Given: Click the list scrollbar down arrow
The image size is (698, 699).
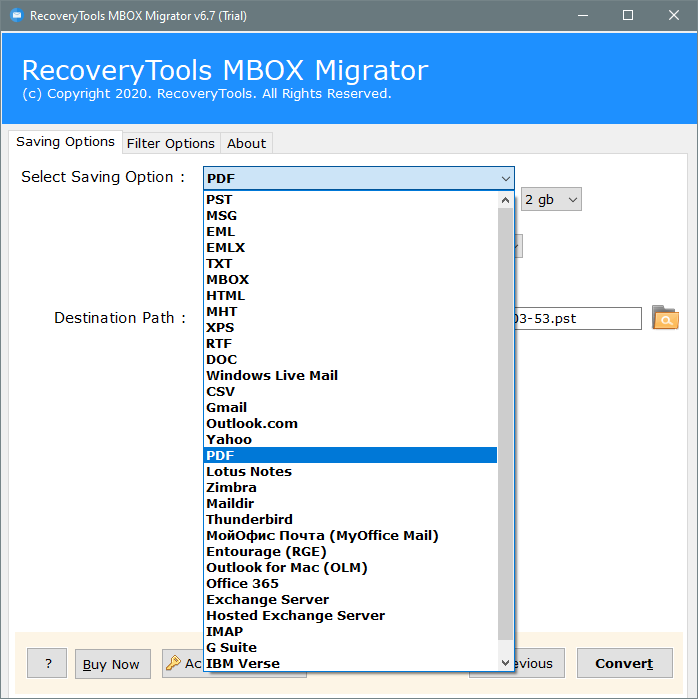Looking at the screenshot, I should click(x=505, y=663).
